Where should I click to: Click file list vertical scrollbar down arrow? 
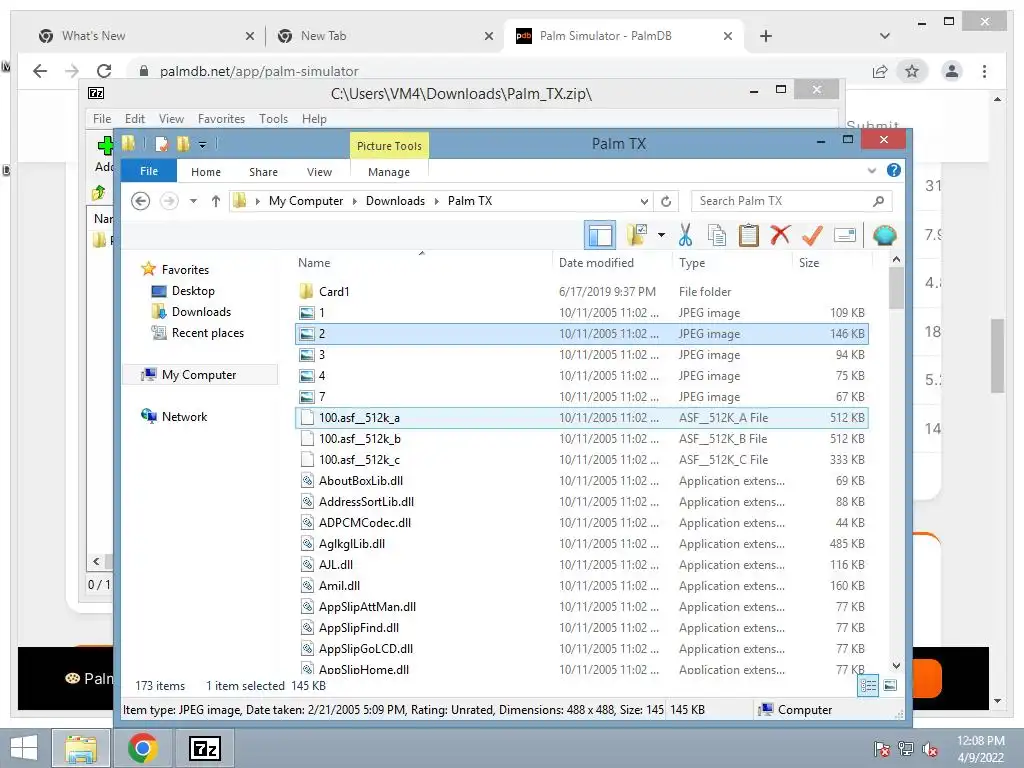pos(896,665)
